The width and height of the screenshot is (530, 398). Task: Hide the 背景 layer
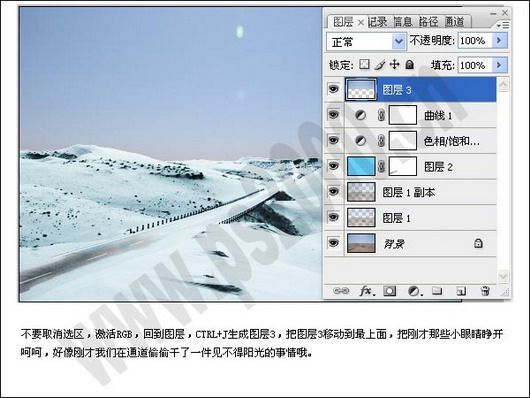tap(334, 243)
